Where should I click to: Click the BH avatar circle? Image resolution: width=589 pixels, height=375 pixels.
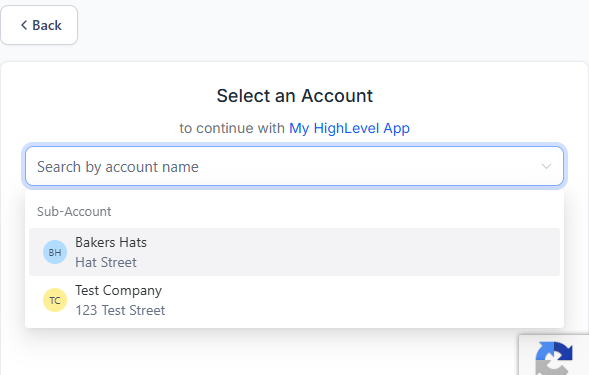pyautogui.click(x=55, y=252)
